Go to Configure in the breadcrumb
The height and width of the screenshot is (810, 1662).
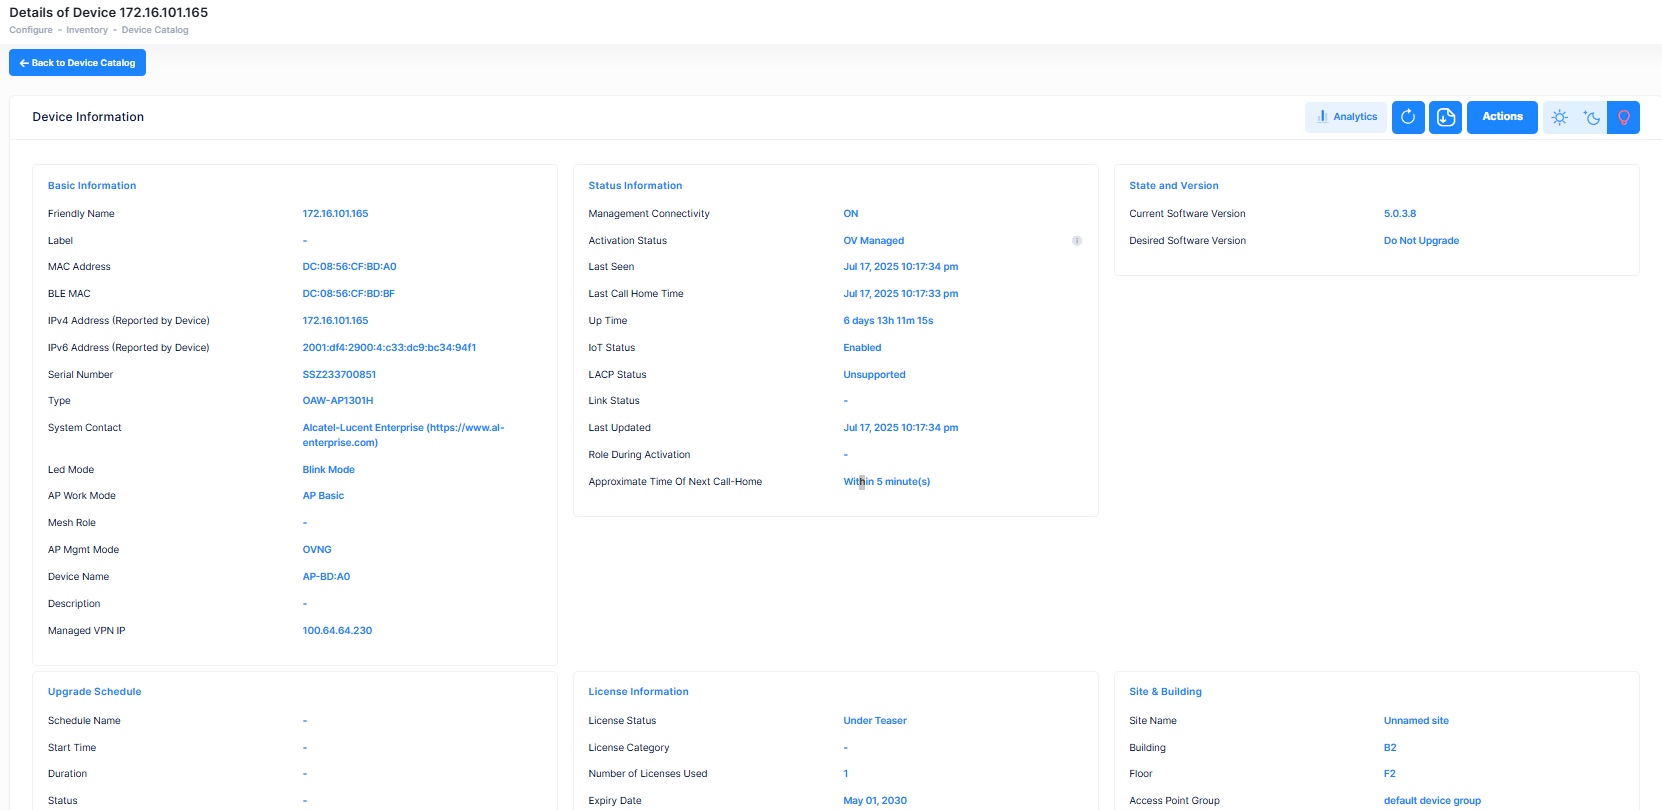tap(31, 30)
